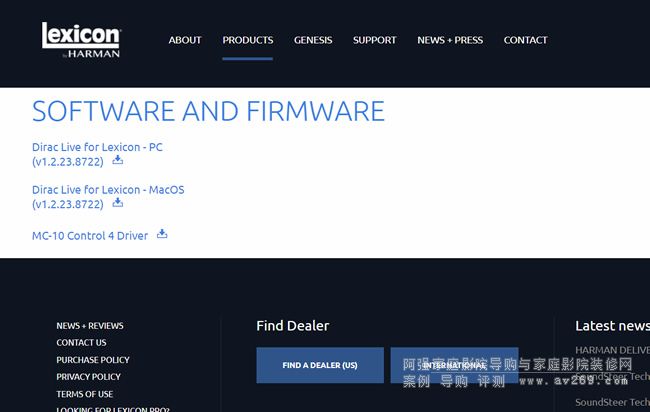The image size is (650, 412).
Task: Click CONTACT US in the footer
Action: pos(81,343)
